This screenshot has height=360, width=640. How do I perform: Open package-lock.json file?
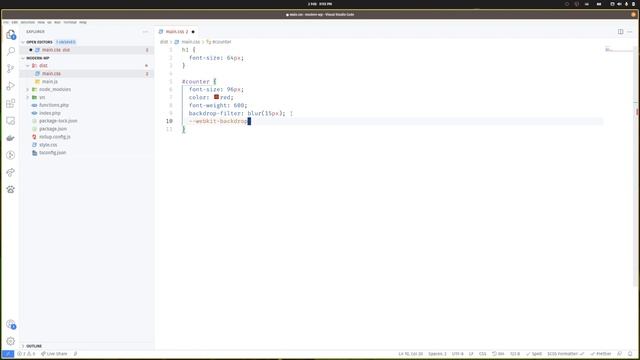click(87, 121)
